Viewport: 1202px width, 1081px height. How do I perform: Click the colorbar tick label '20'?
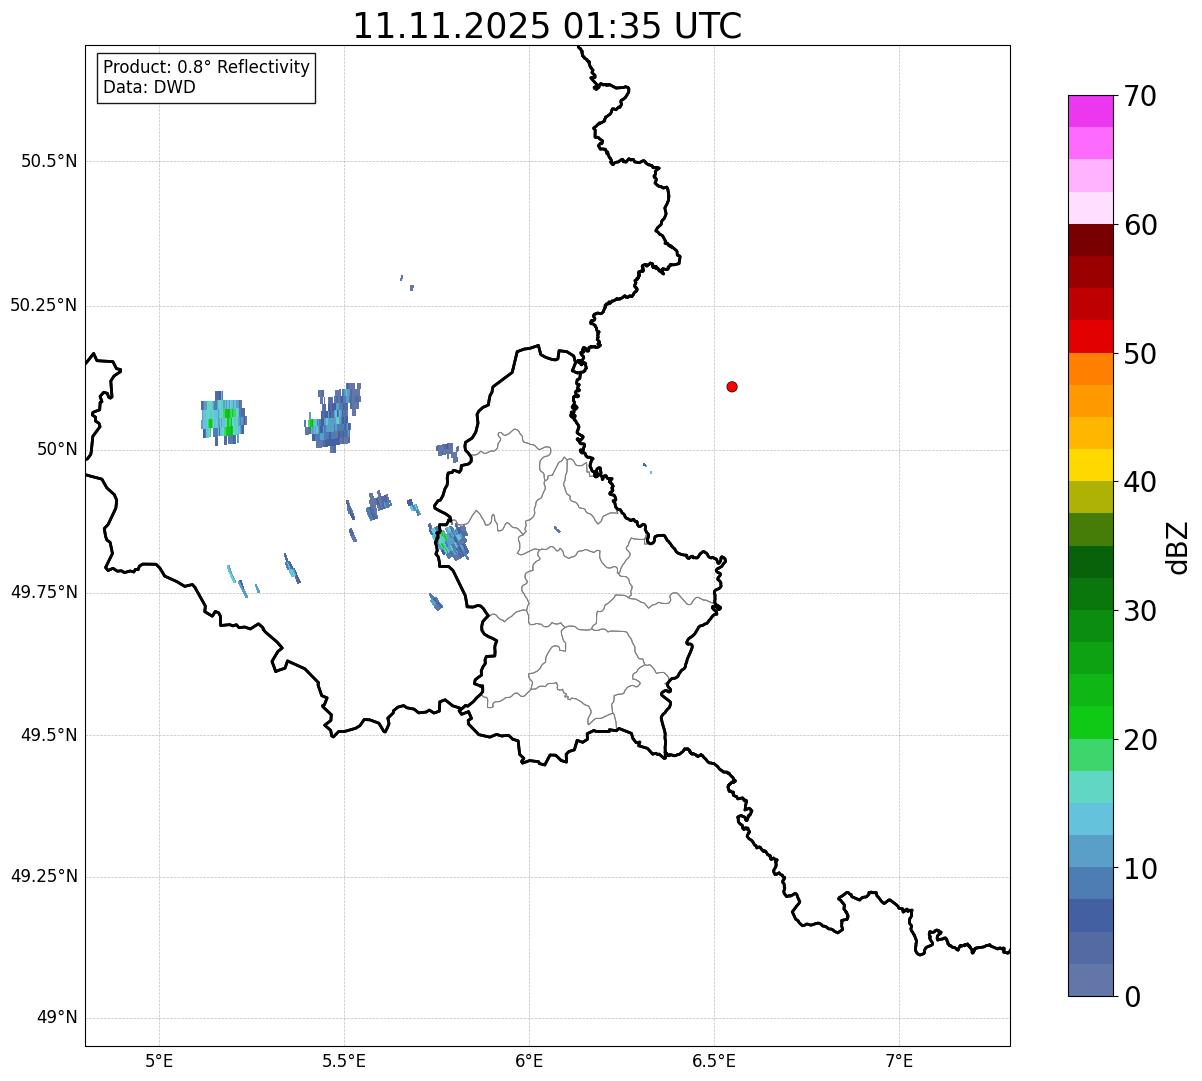click(1141, 740)
